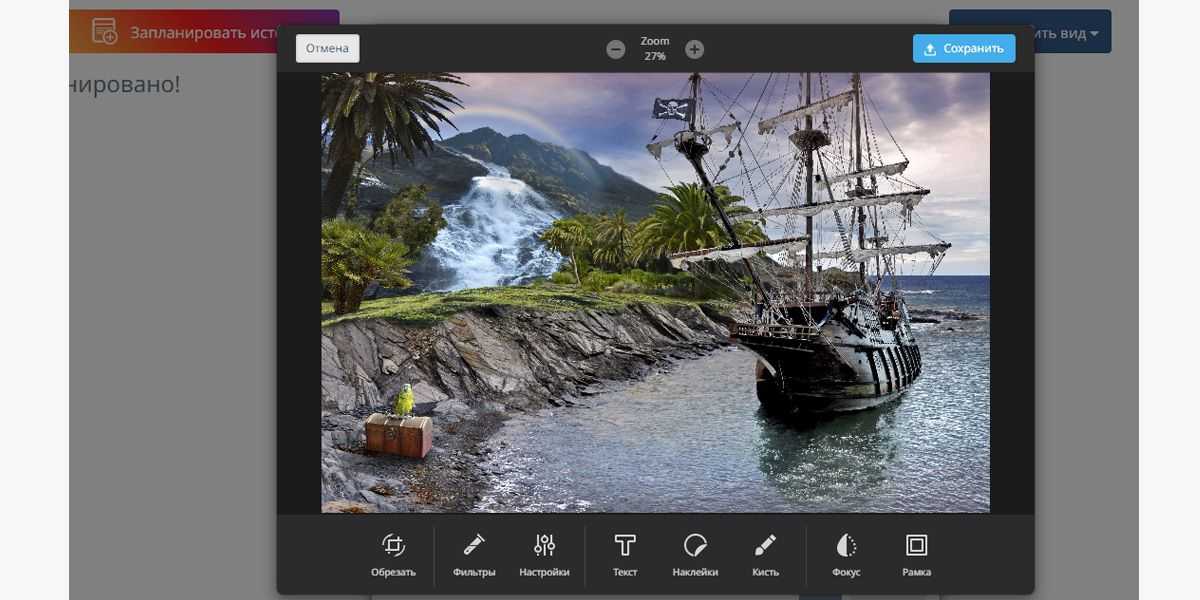
Task: Click the treasure chest in the picture
Action: (x=398, y=435)
